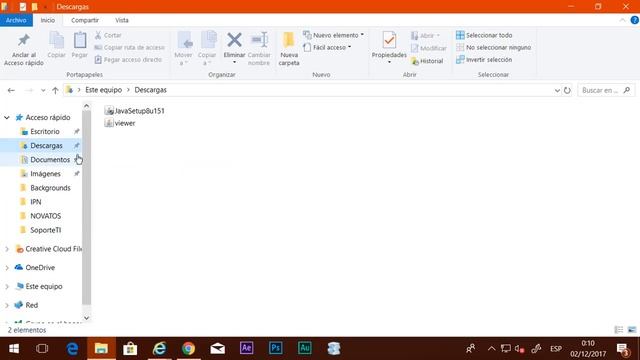Go back with the left arrow

click(x=11, y=90)
